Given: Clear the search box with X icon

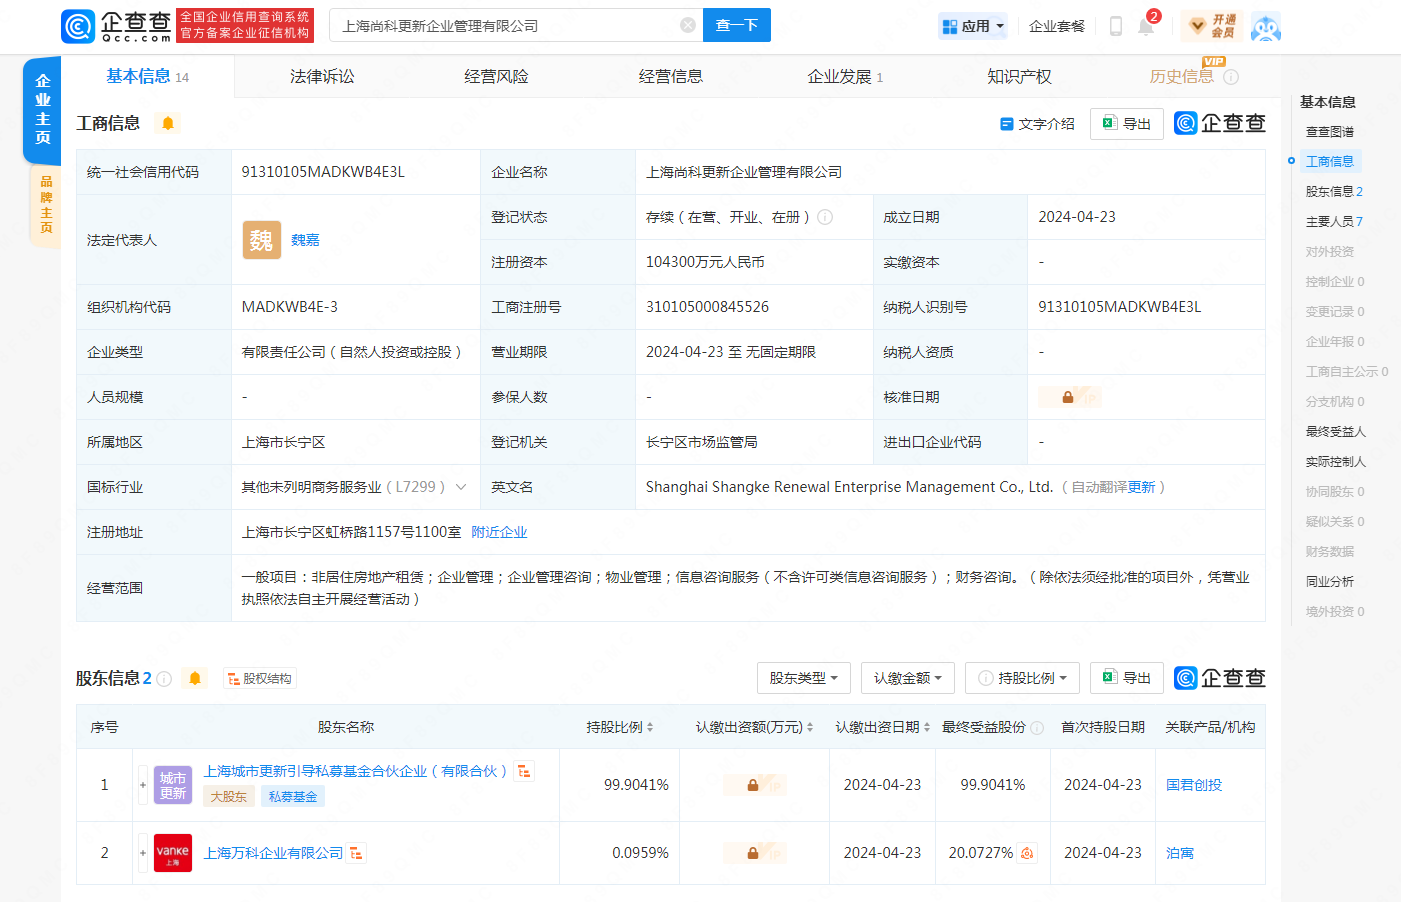Looking at the screenshot, I should click(x=688, y=25).
